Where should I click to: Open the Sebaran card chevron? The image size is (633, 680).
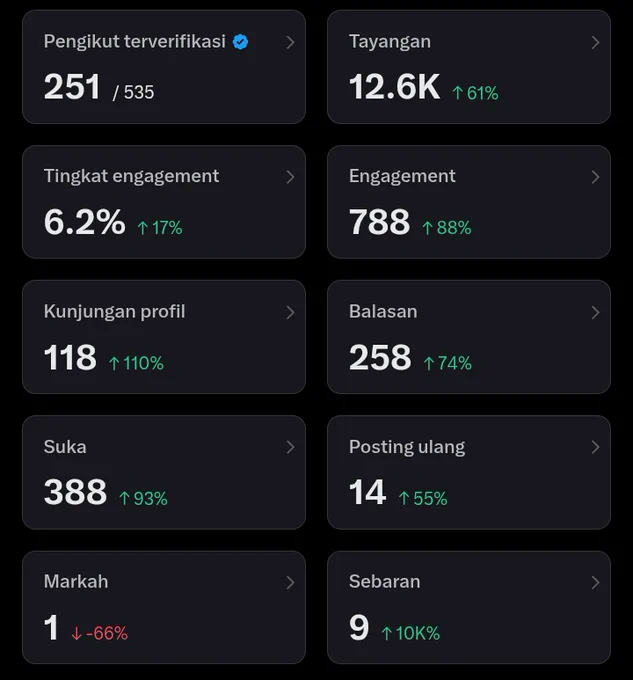tap(595, 582)
